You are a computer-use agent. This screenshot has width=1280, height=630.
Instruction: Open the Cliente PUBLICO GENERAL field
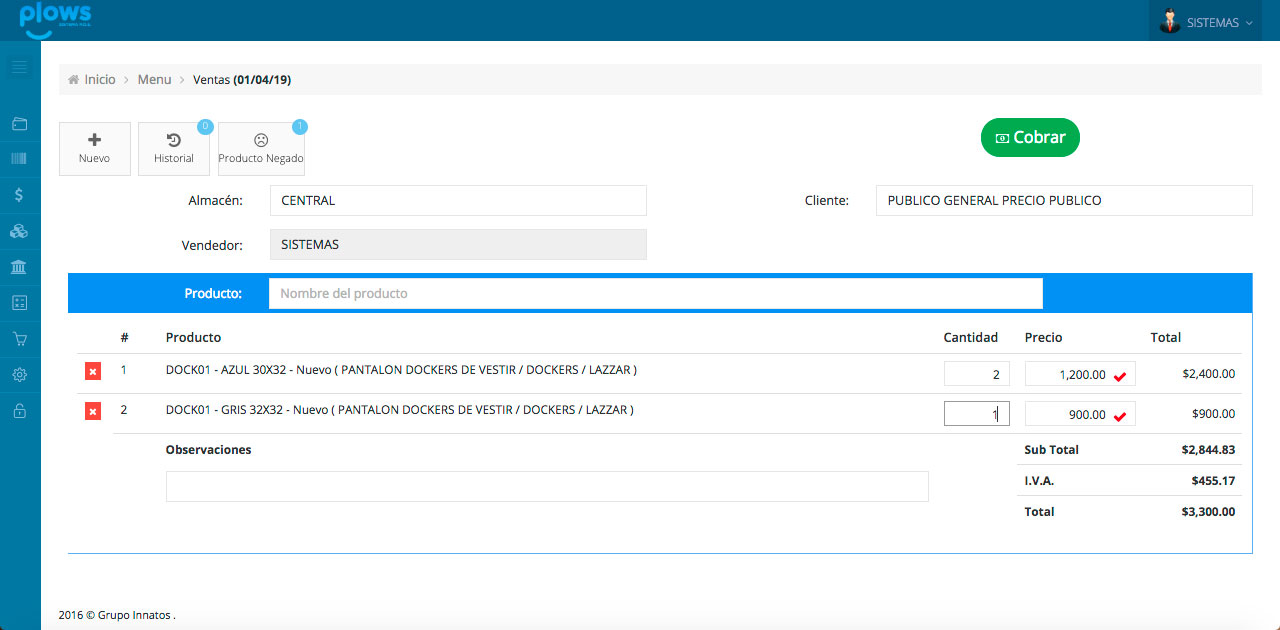point(1063,200)
